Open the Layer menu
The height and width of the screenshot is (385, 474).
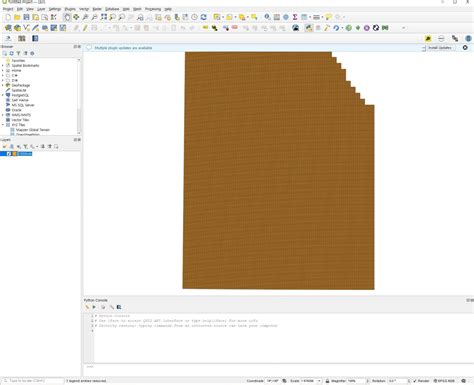tap(41, 9)
